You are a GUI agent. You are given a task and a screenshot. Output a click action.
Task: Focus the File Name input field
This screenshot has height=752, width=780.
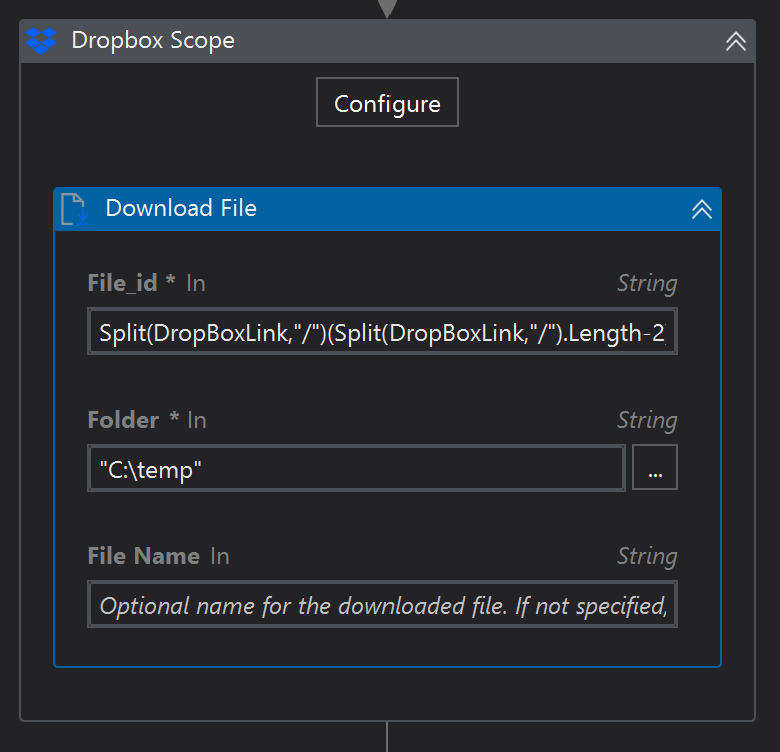coord(382,604)
